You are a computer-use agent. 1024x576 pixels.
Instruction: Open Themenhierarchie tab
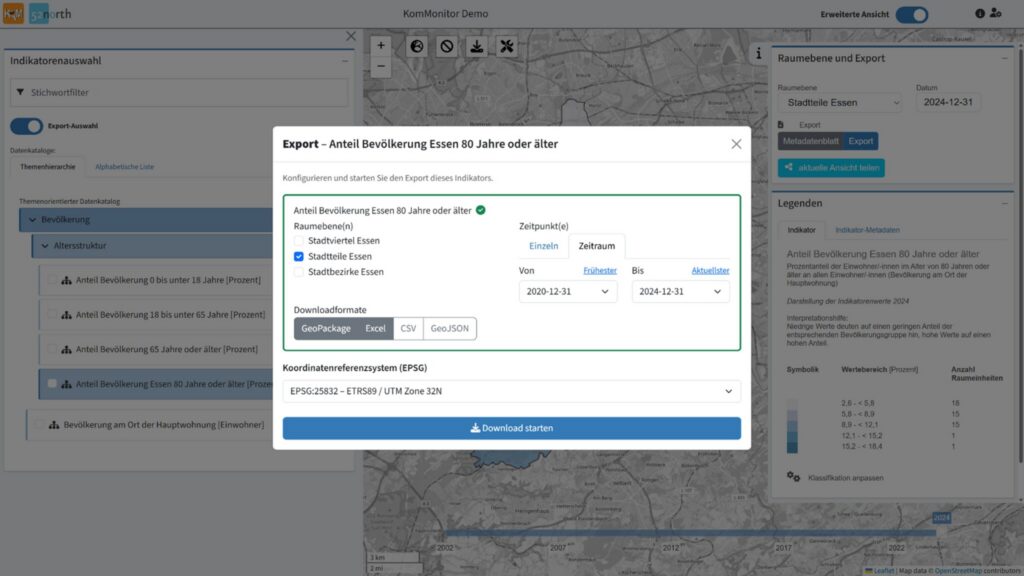point(48,167)
